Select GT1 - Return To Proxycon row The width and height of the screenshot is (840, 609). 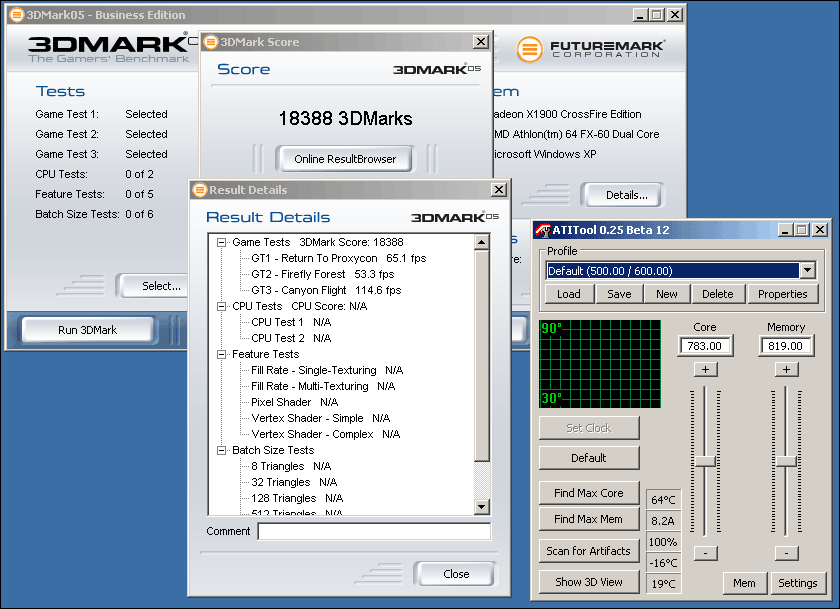point(339,259)
